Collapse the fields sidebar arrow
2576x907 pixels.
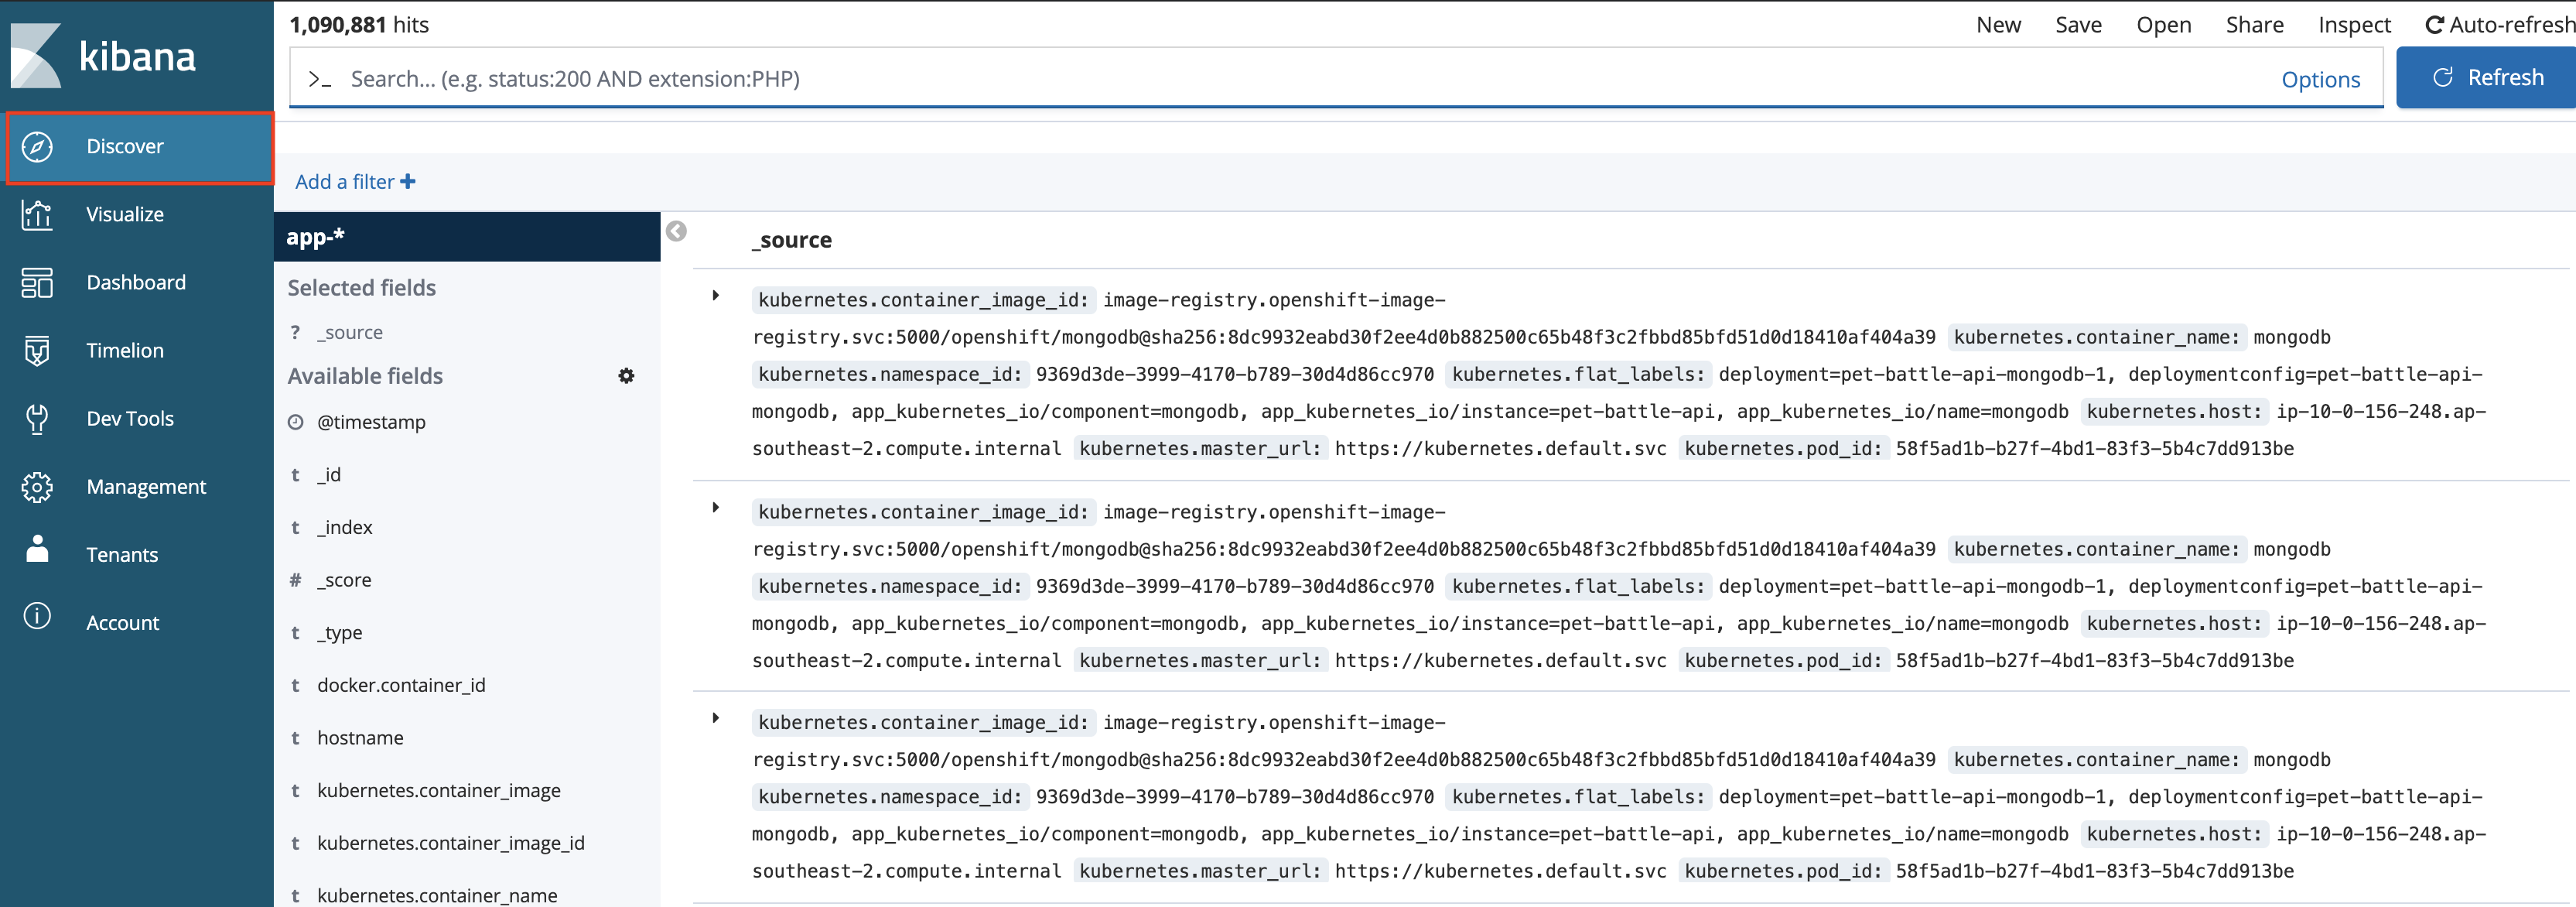pos(677,232)
